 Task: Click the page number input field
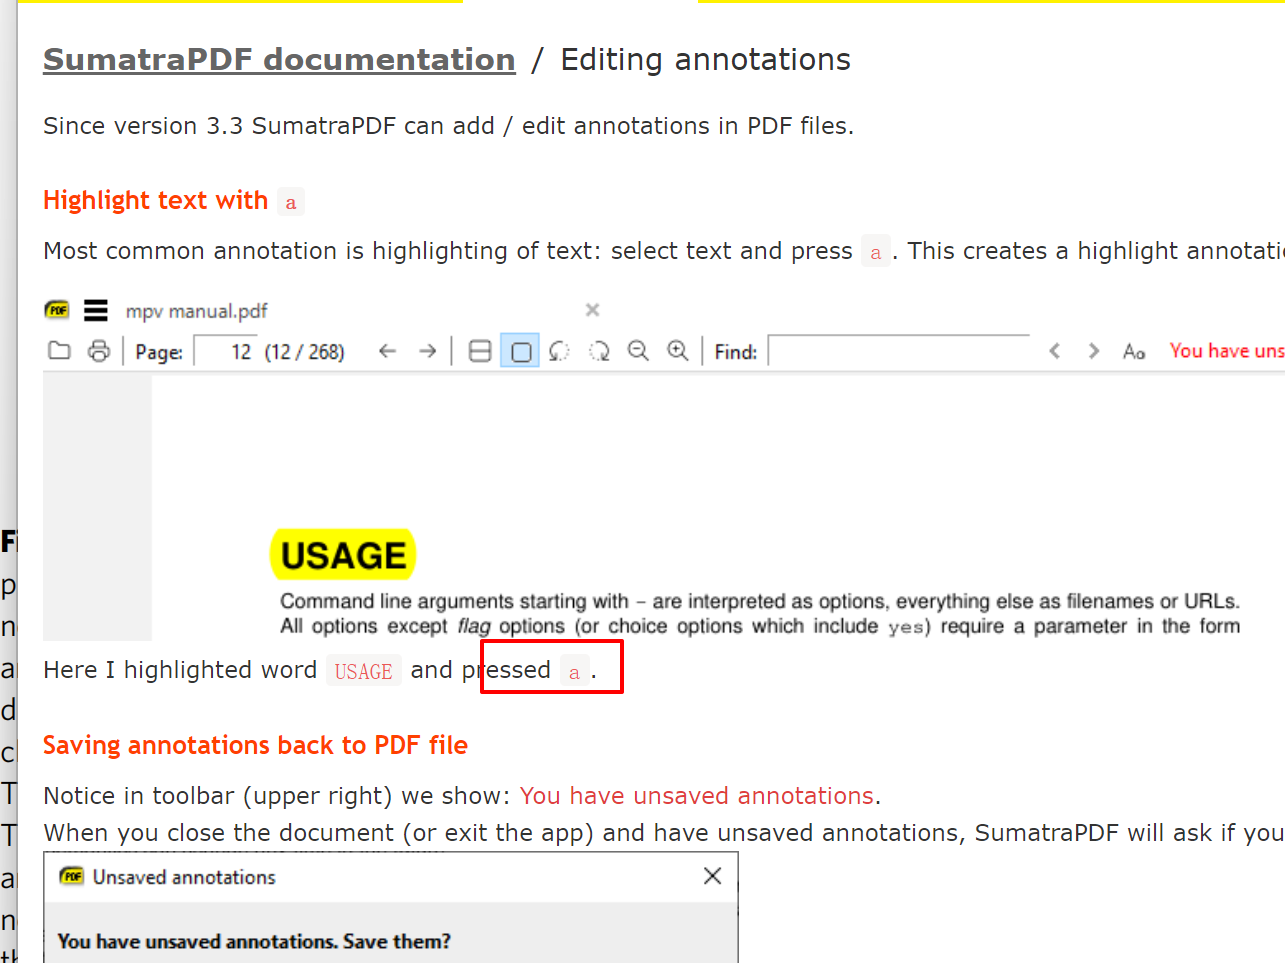tap(225, 352)
